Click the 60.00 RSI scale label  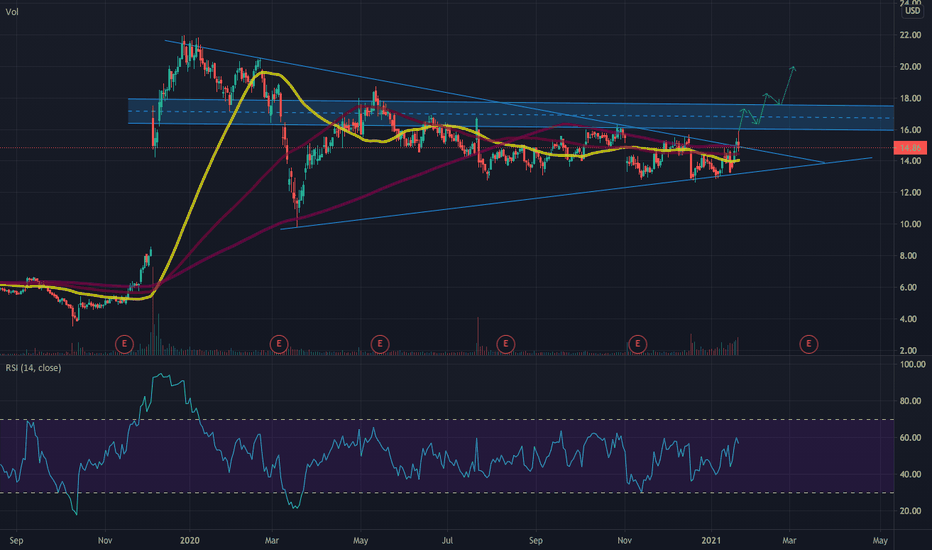[910, 438]
